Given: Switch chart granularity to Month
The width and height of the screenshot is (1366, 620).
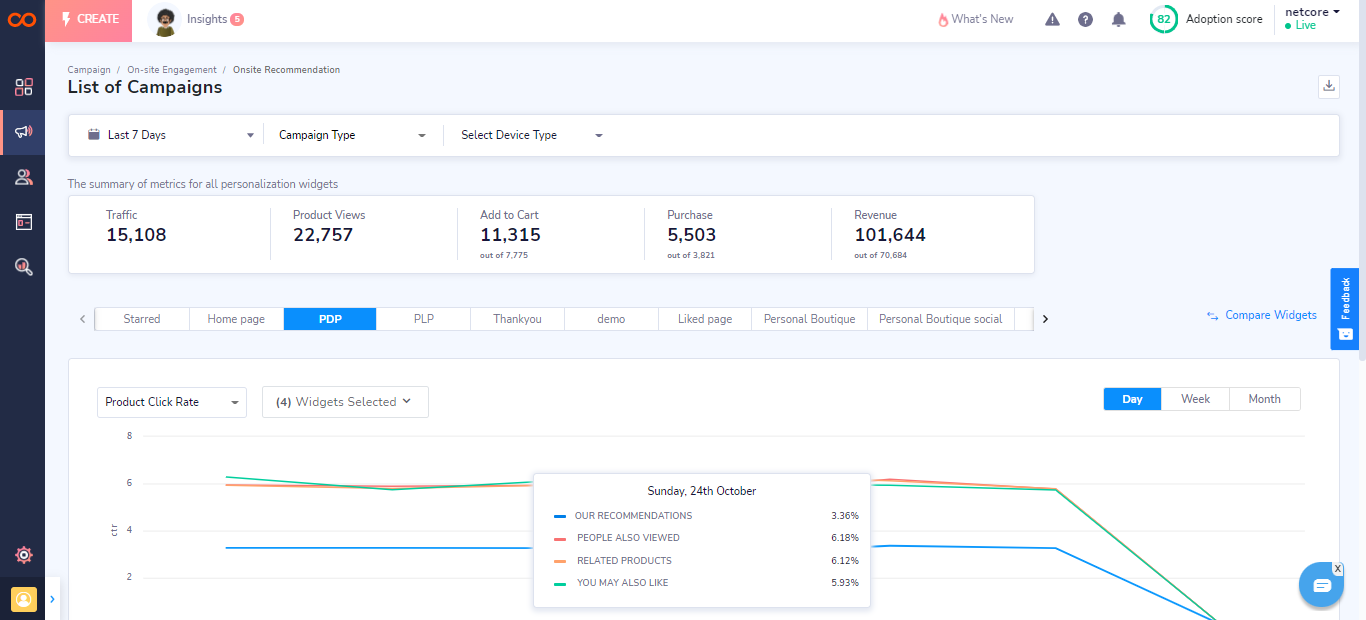Looking at the screenshot, I should tap(1264, 399).
